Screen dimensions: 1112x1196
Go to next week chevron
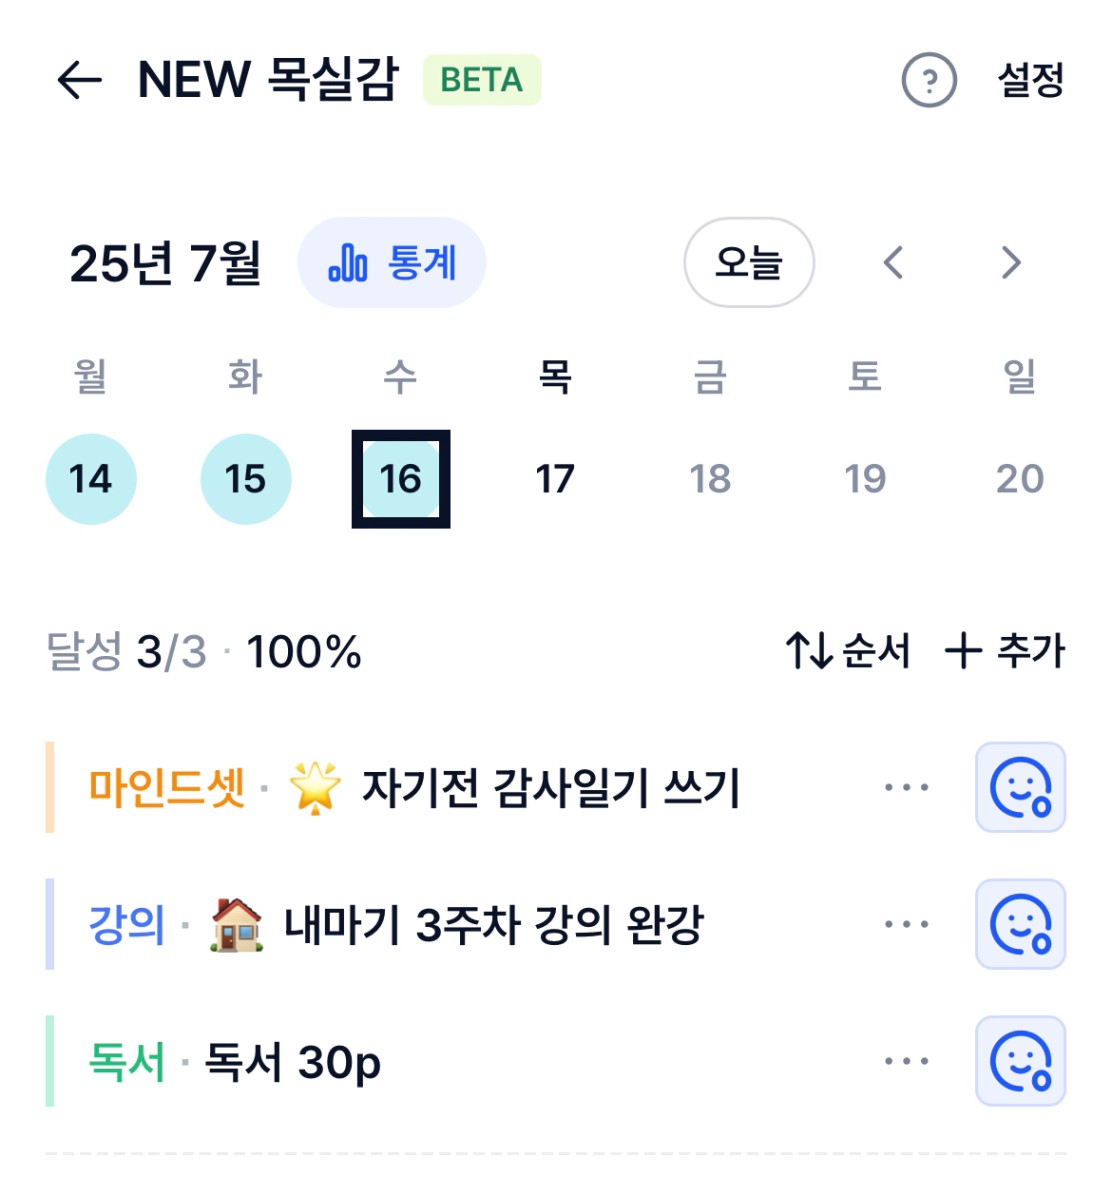pos(1011,262)
